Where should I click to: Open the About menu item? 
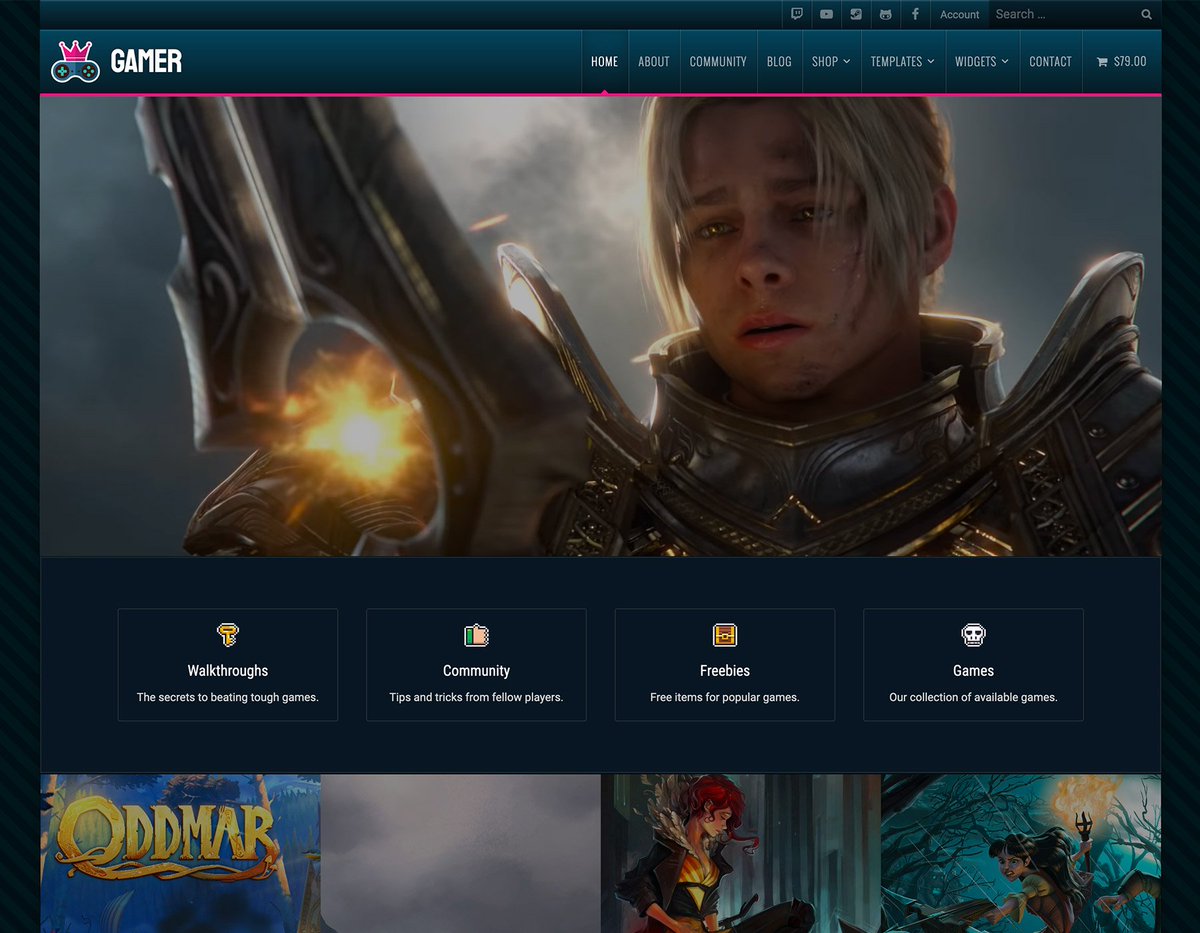click(654, 62)
